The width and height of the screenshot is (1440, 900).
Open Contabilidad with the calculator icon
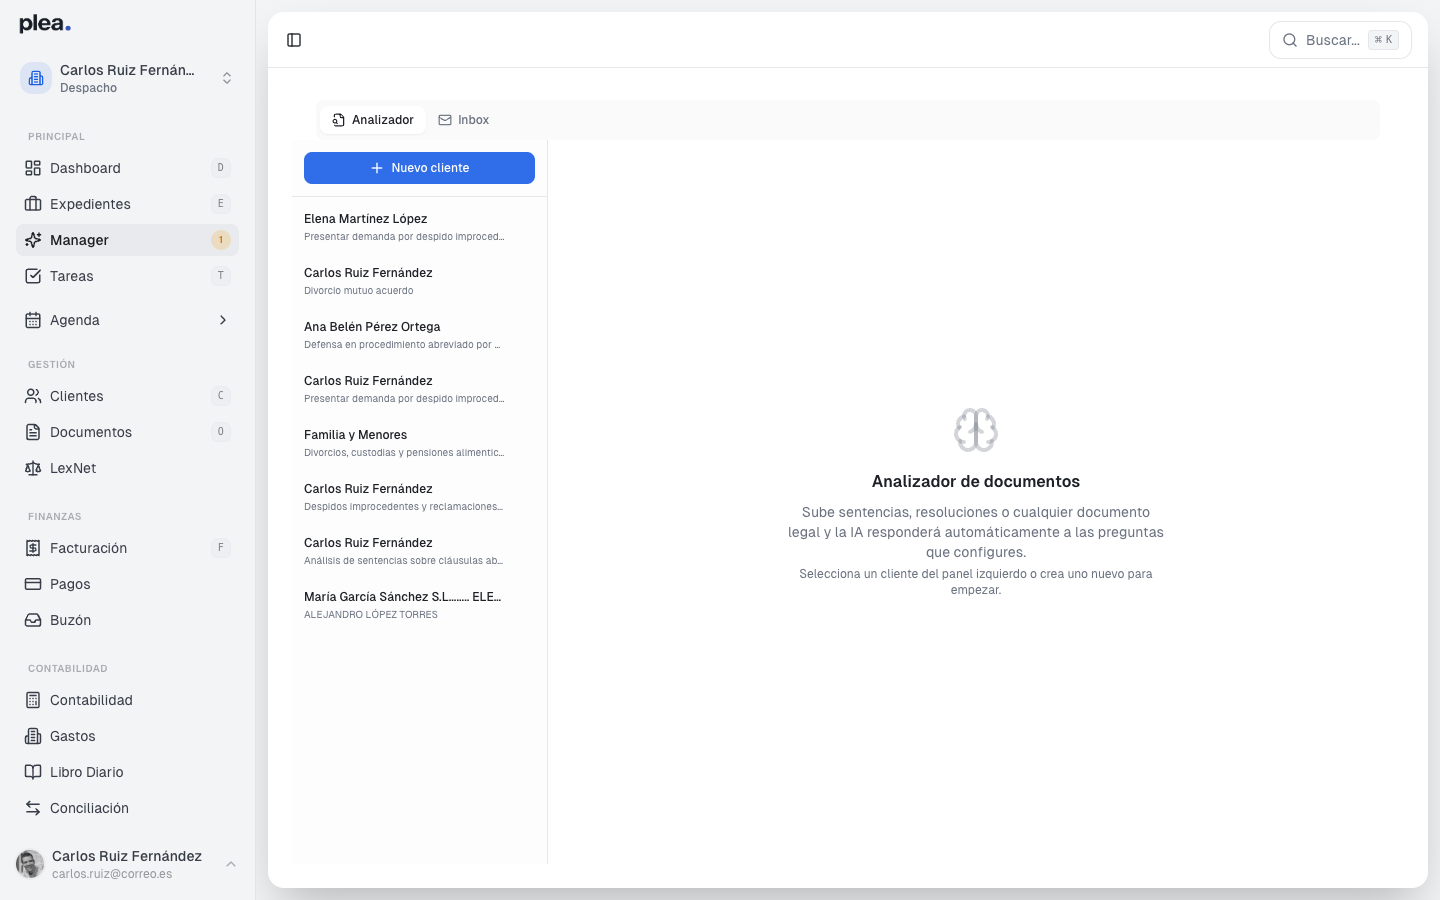(x=33, y=700)
